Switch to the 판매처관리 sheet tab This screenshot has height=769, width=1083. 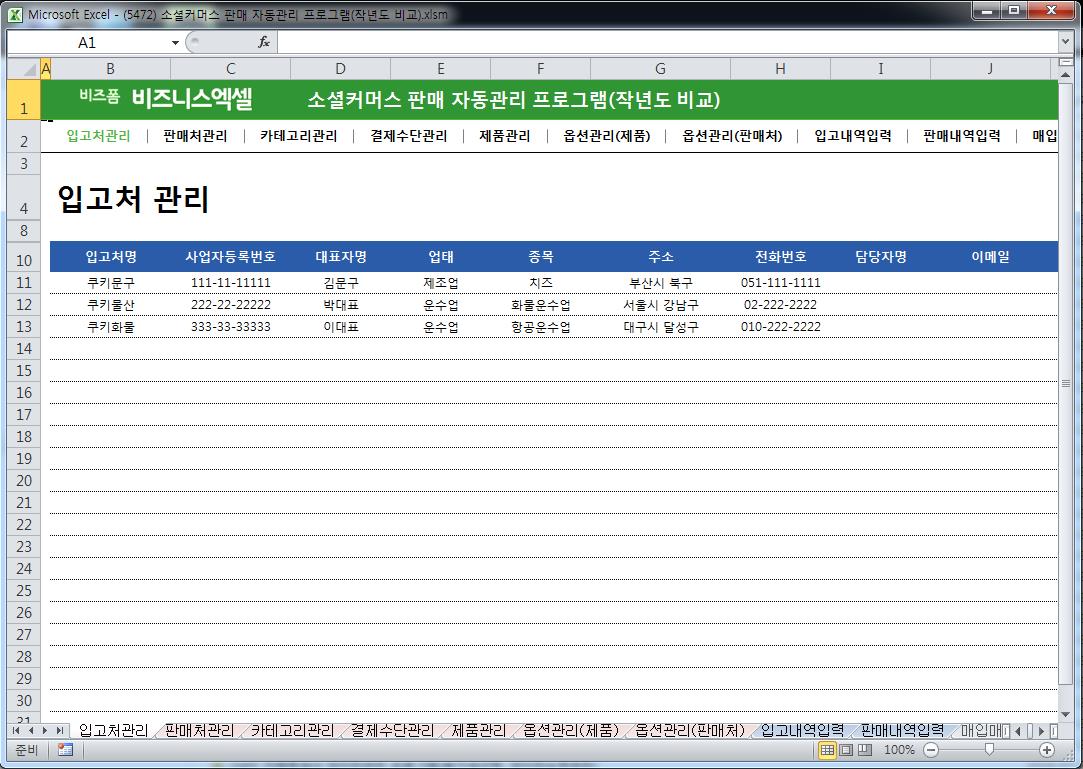(x=200, y=730)
